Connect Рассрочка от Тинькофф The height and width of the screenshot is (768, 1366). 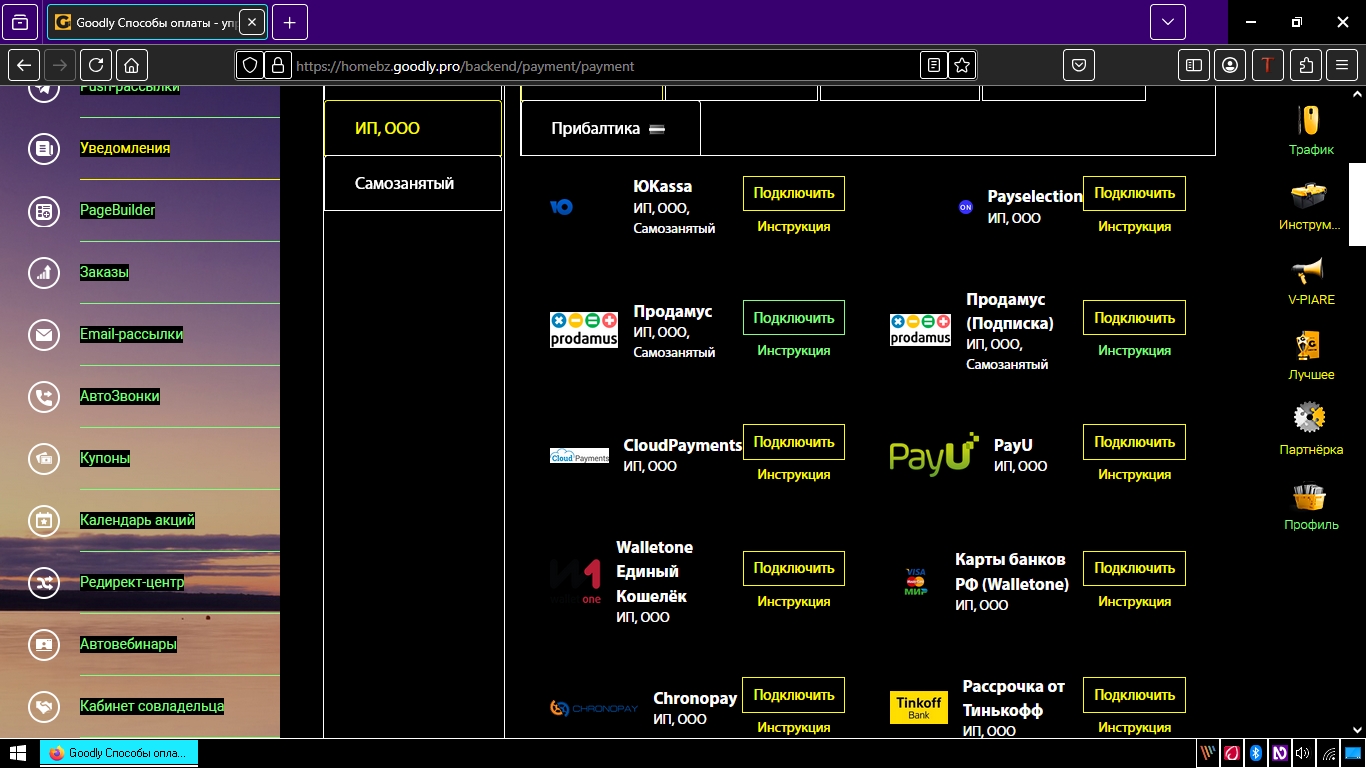(x=1134, y=695)
